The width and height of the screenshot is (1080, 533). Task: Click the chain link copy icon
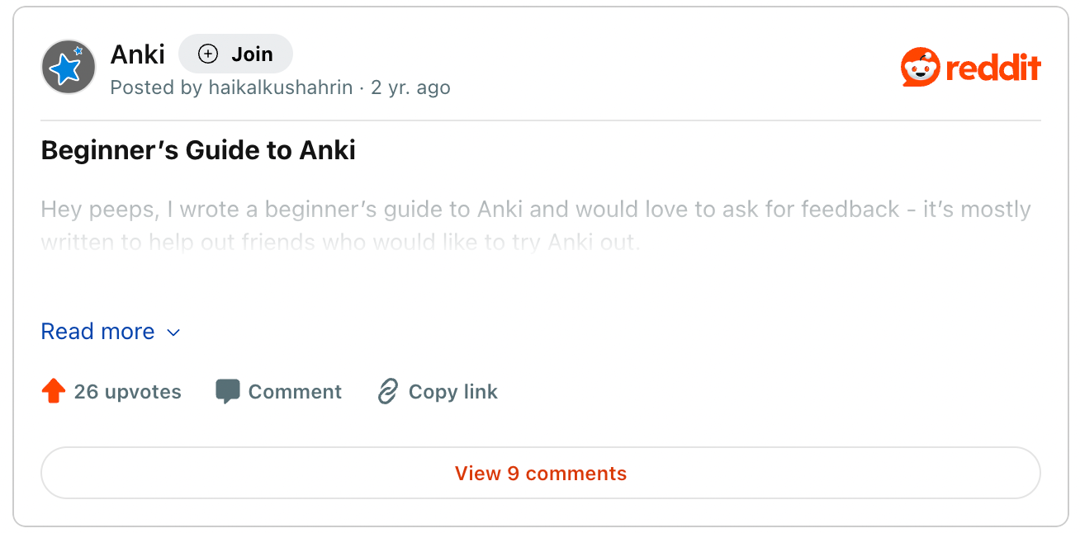coord(388,392)
